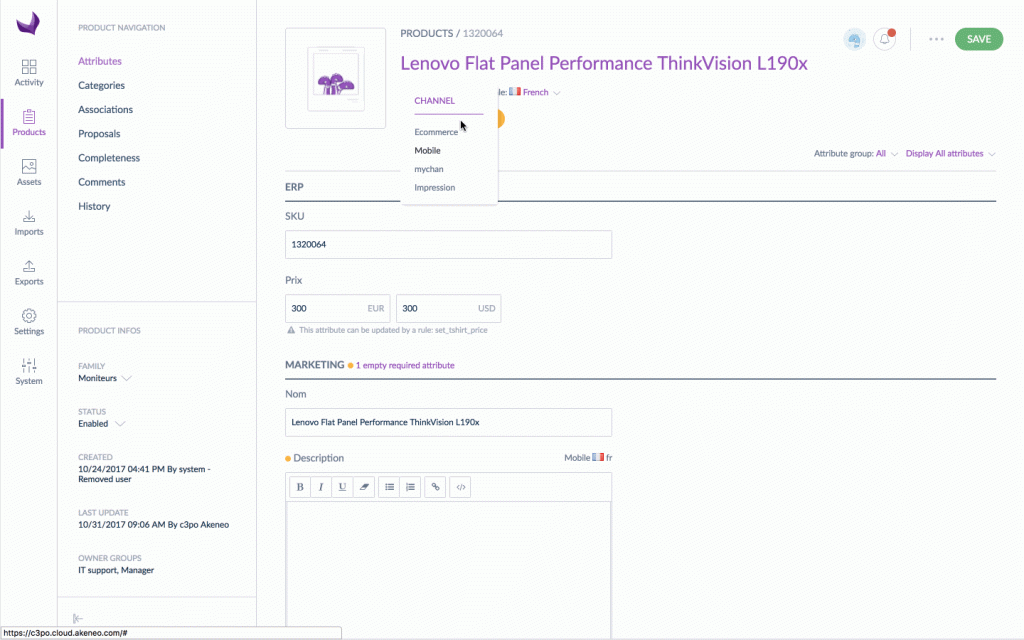The height and width of the screenshot is (640, 1024).
Task: Open the Activity section
Action: tap(29, 72)
